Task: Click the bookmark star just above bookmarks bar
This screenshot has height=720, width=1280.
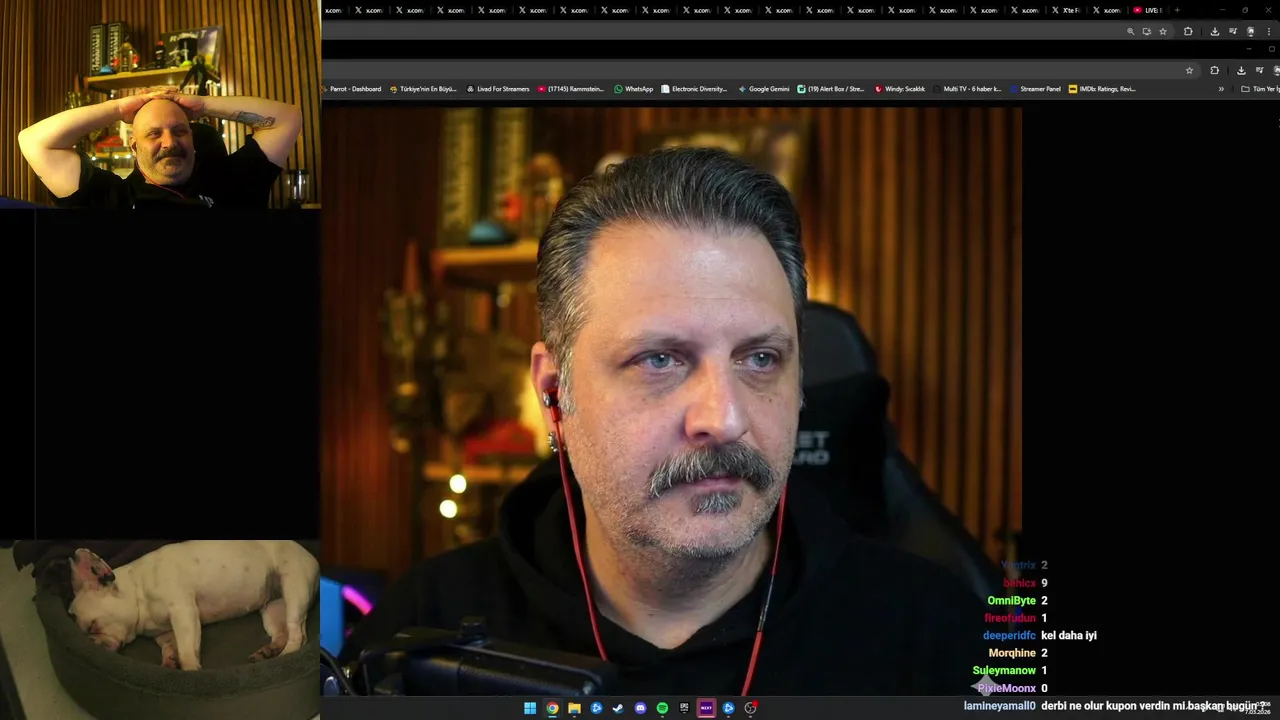Action: point(1189,70)
